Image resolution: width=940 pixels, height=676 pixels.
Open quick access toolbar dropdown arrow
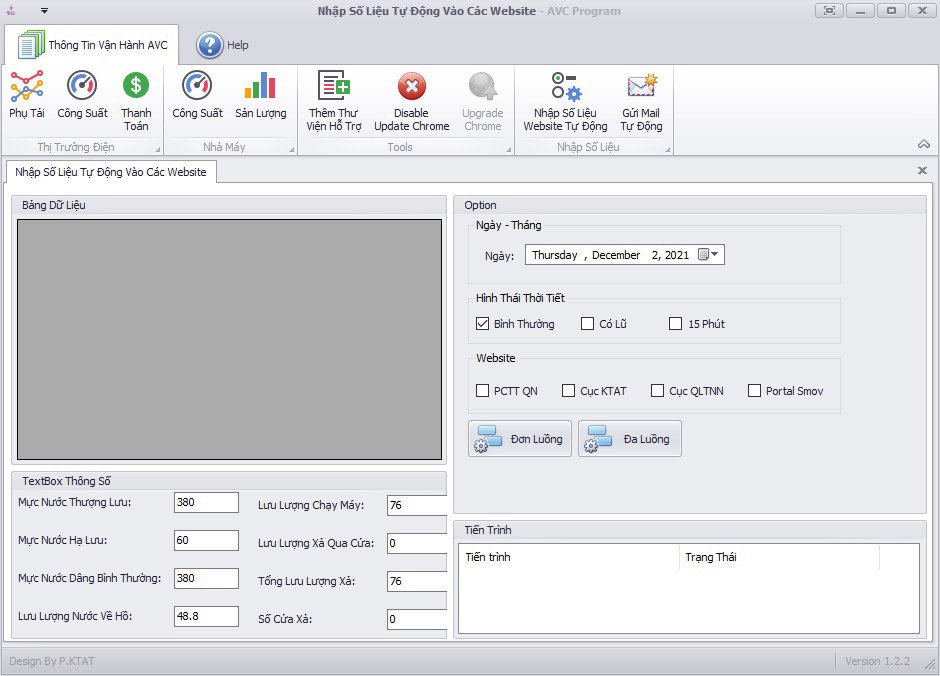[x=44, y=11]
